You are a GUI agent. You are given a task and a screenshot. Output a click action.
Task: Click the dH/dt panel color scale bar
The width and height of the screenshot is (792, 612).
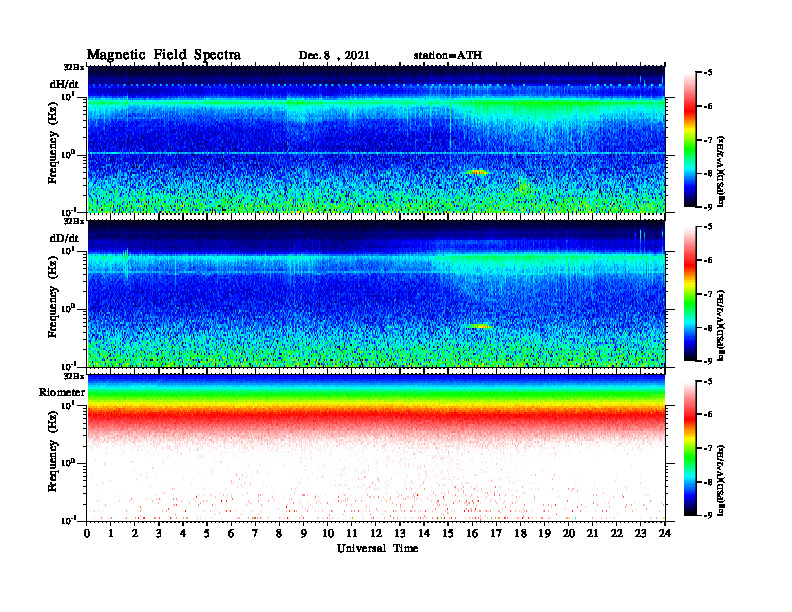tap(690, 140)
